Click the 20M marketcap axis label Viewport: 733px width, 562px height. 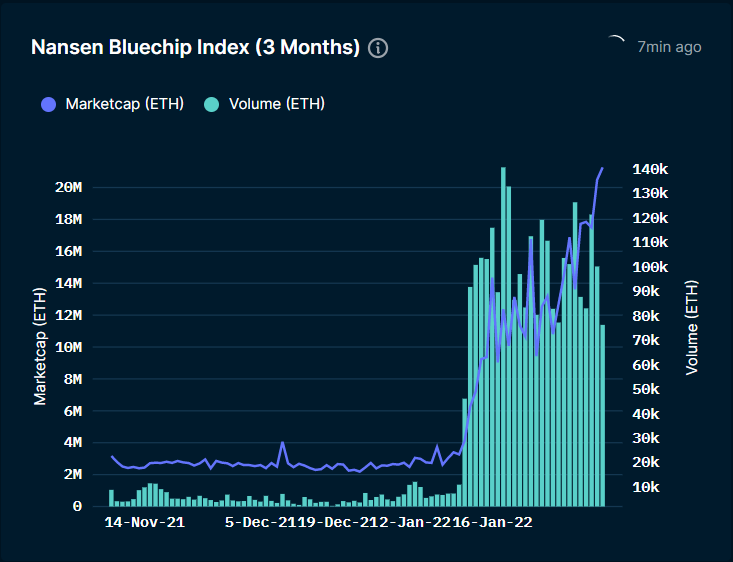[x=68, y=187]
